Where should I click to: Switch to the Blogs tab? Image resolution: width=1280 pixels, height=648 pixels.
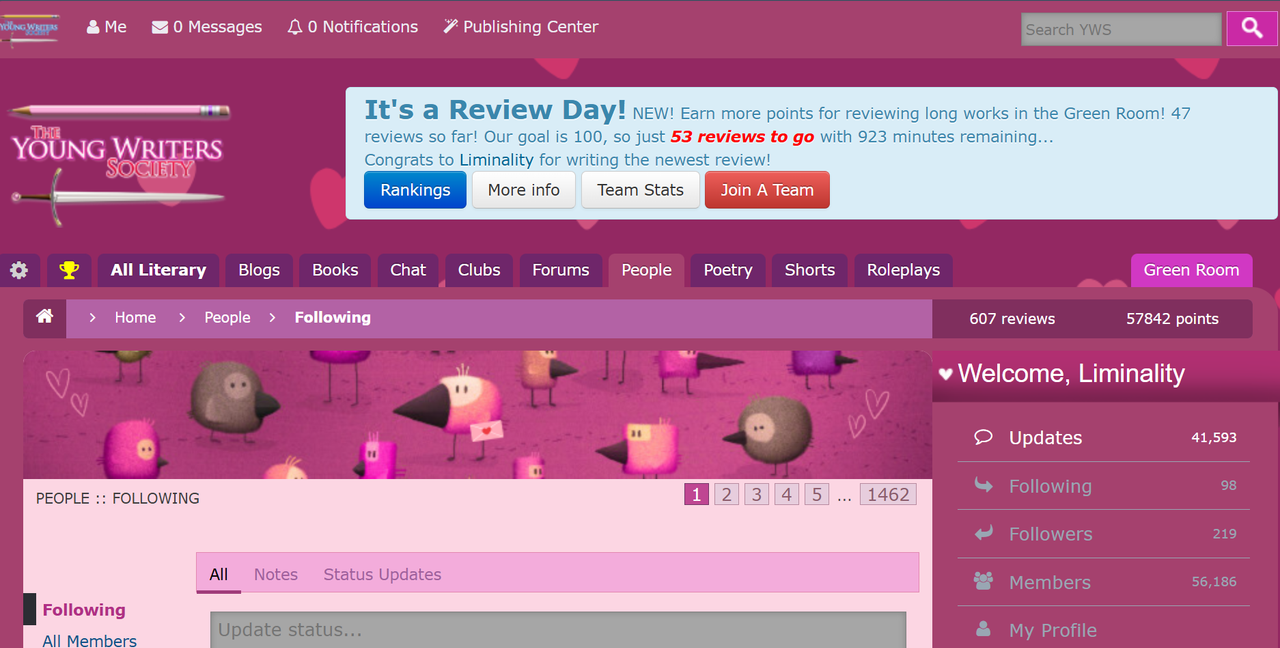pyautogui.click(x=259, y=270)
